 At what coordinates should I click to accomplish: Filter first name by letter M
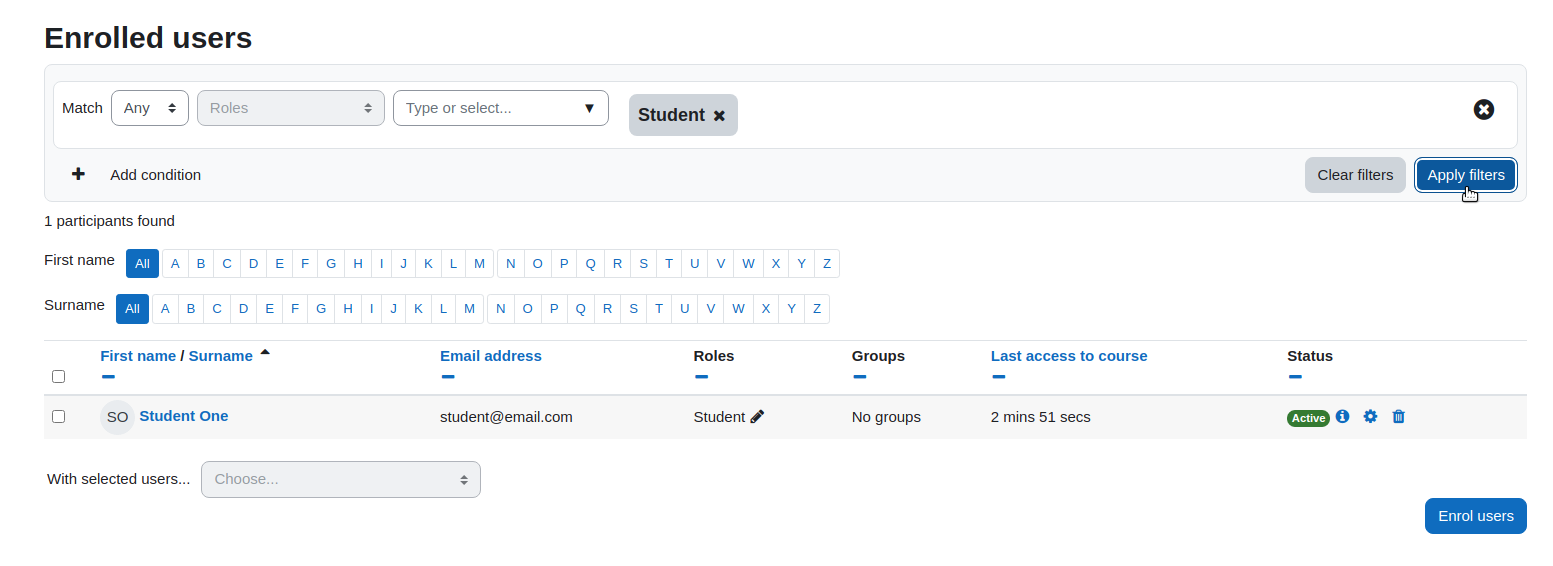pos(479,264)
